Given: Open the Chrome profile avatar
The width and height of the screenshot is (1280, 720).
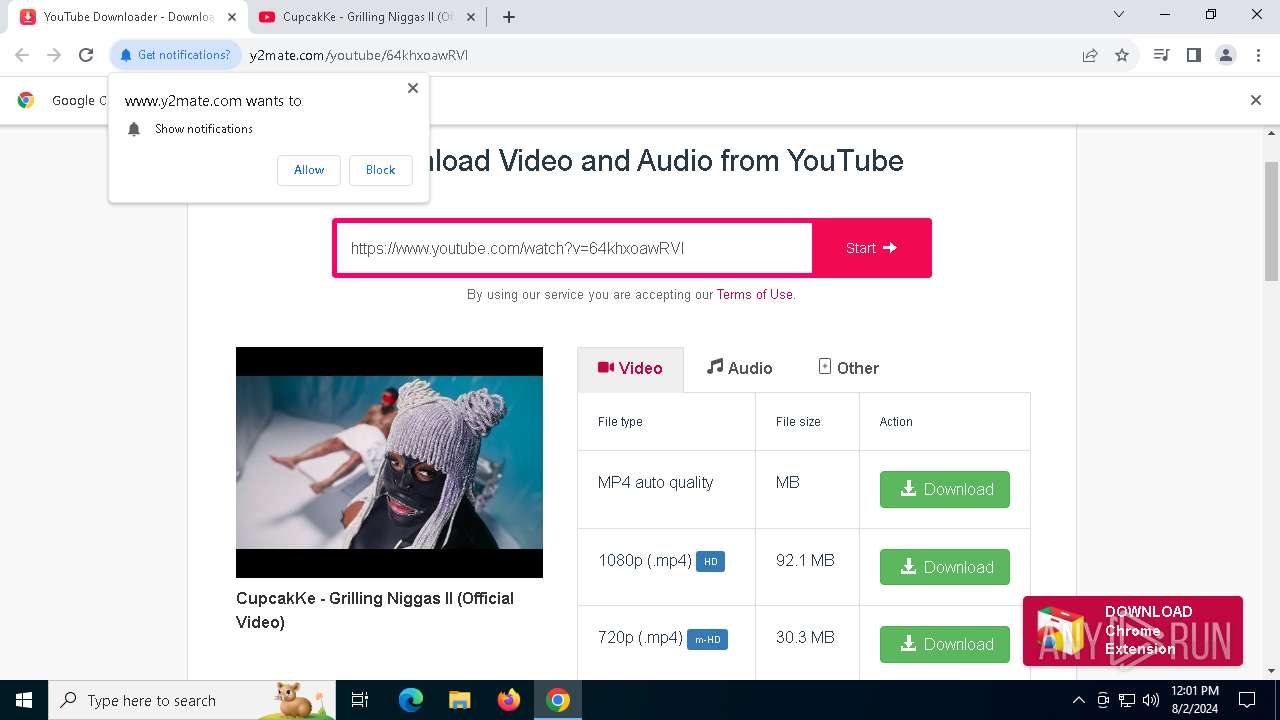Looking at the screenshot, I should 1226,55.
